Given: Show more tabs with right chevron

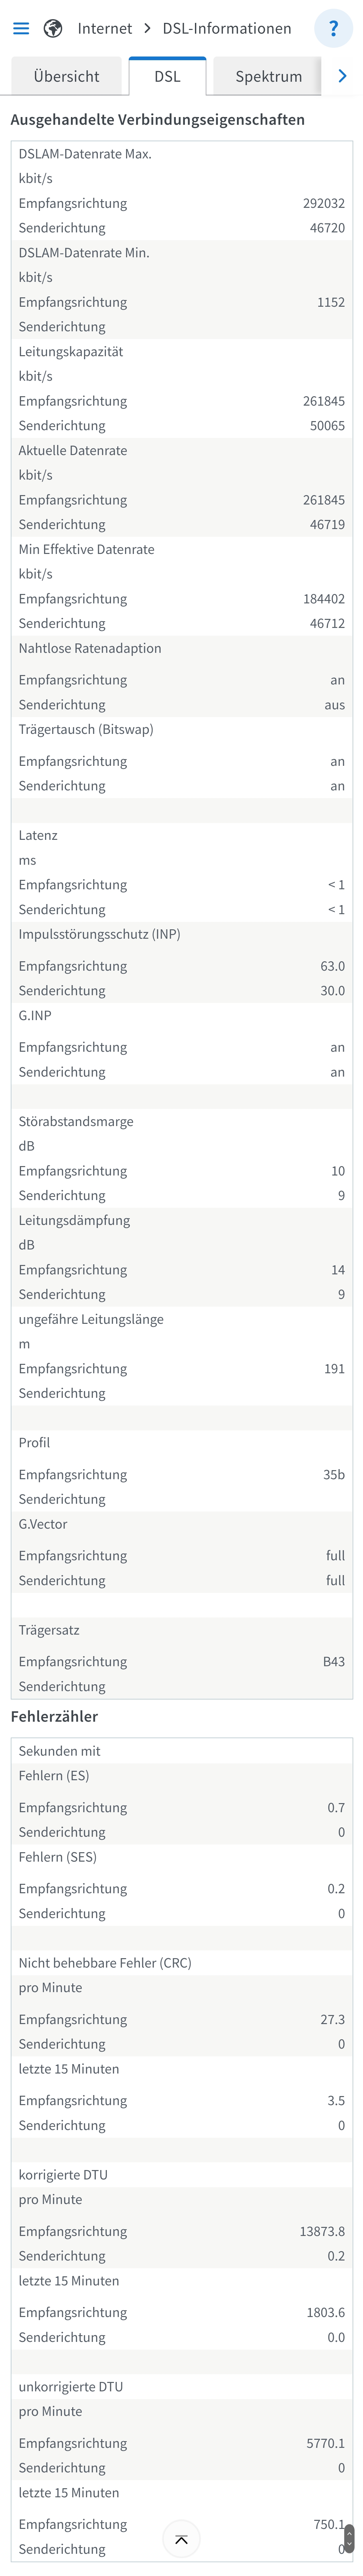Looking at the screenshot, I should [342, 76].
